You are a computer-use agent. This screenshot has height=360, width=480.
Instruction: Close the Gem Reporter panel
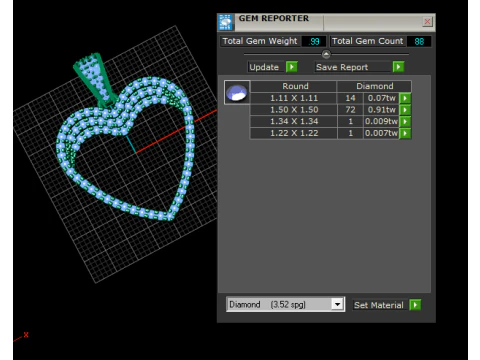(x=427, y=22)
